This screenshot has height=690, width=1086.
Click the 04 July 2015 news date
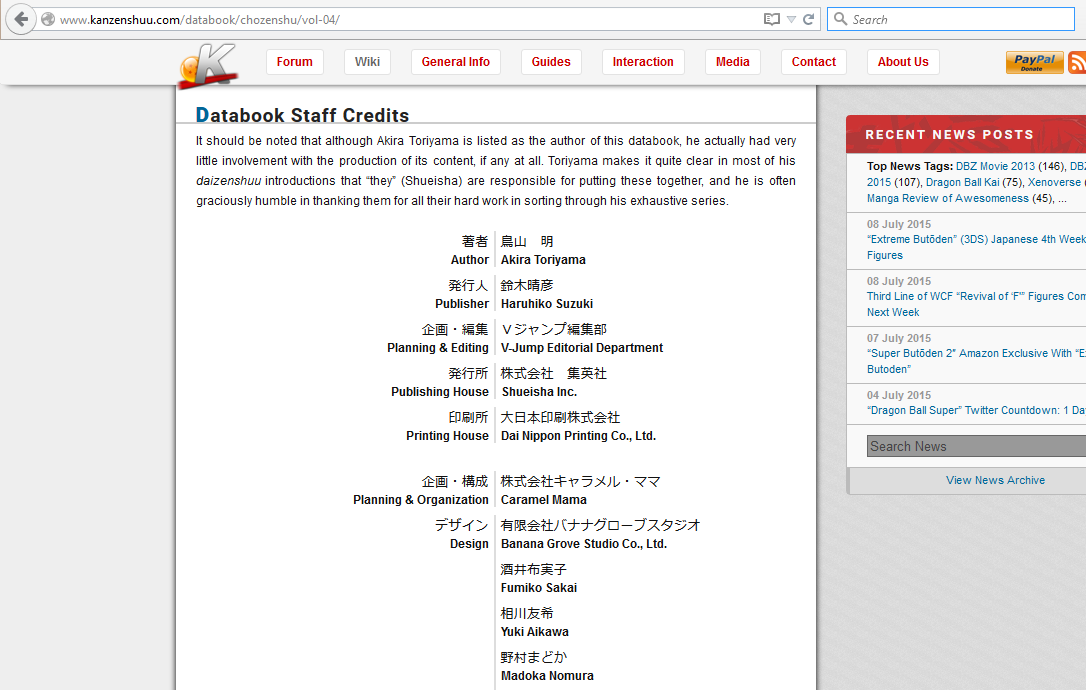click(899, 395)
